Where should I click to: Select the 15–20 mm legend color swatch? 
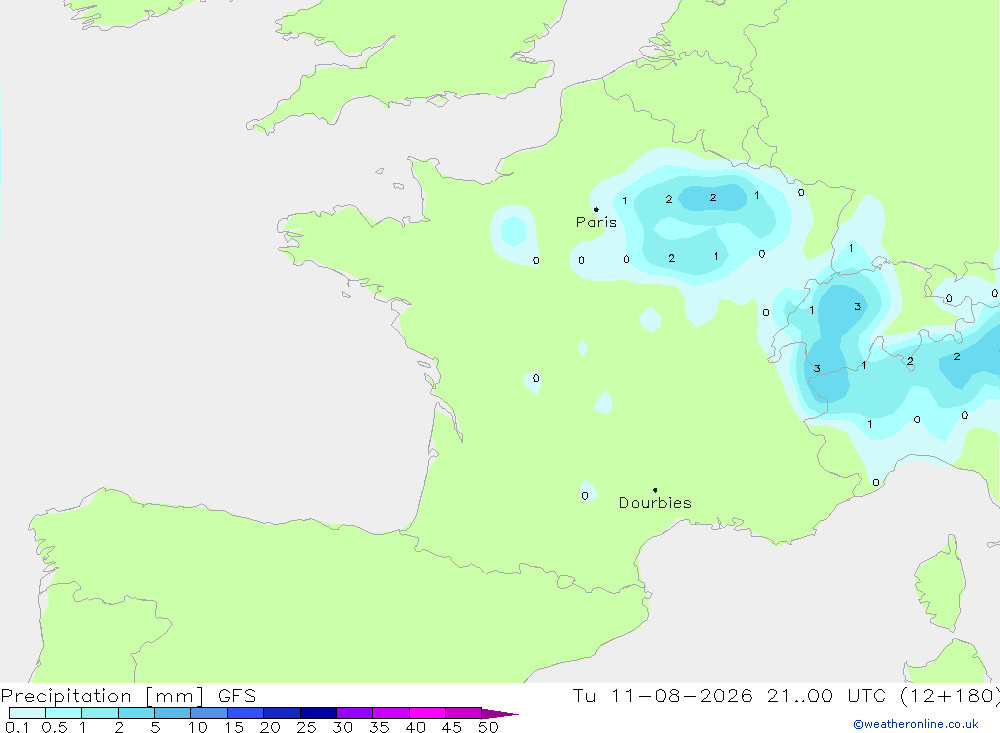point(246,713)
